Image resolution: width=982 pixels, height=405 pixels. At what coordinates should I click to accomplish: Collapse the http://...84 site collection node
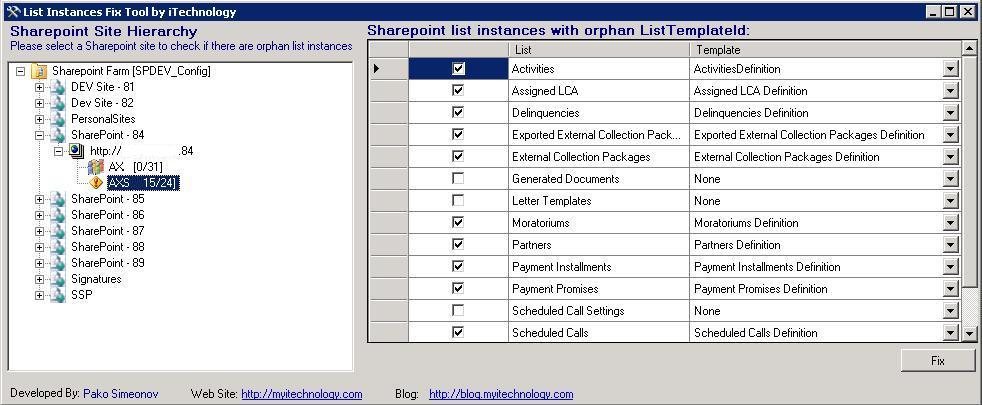tap(59, 151)
